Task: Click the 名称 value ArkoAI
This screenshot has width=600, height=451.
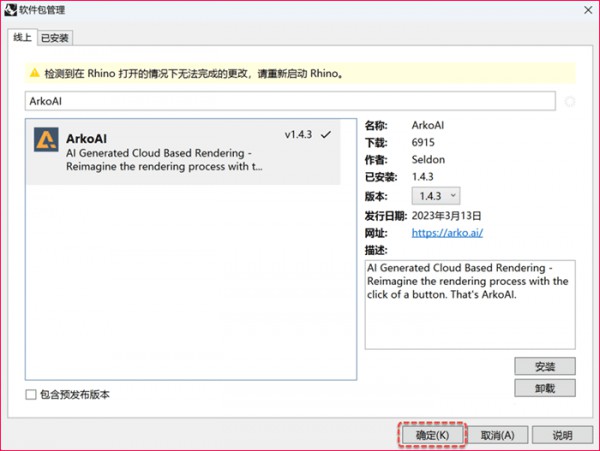Action: [x=428, y=125]
